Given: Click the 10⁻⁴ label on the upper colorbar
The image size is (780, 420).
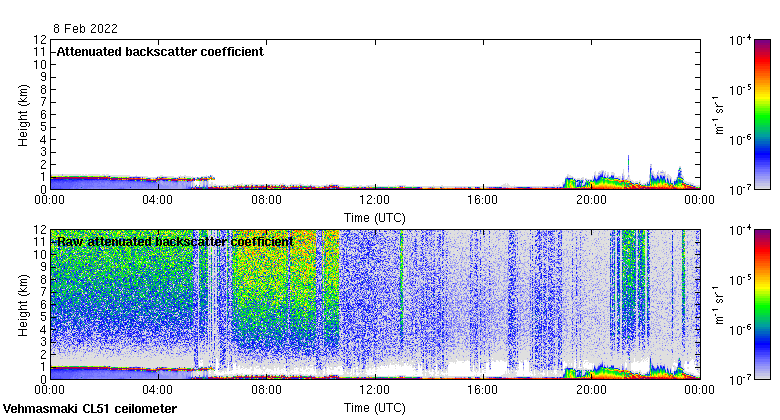Looking at the screenshot, I should point(740,40).
